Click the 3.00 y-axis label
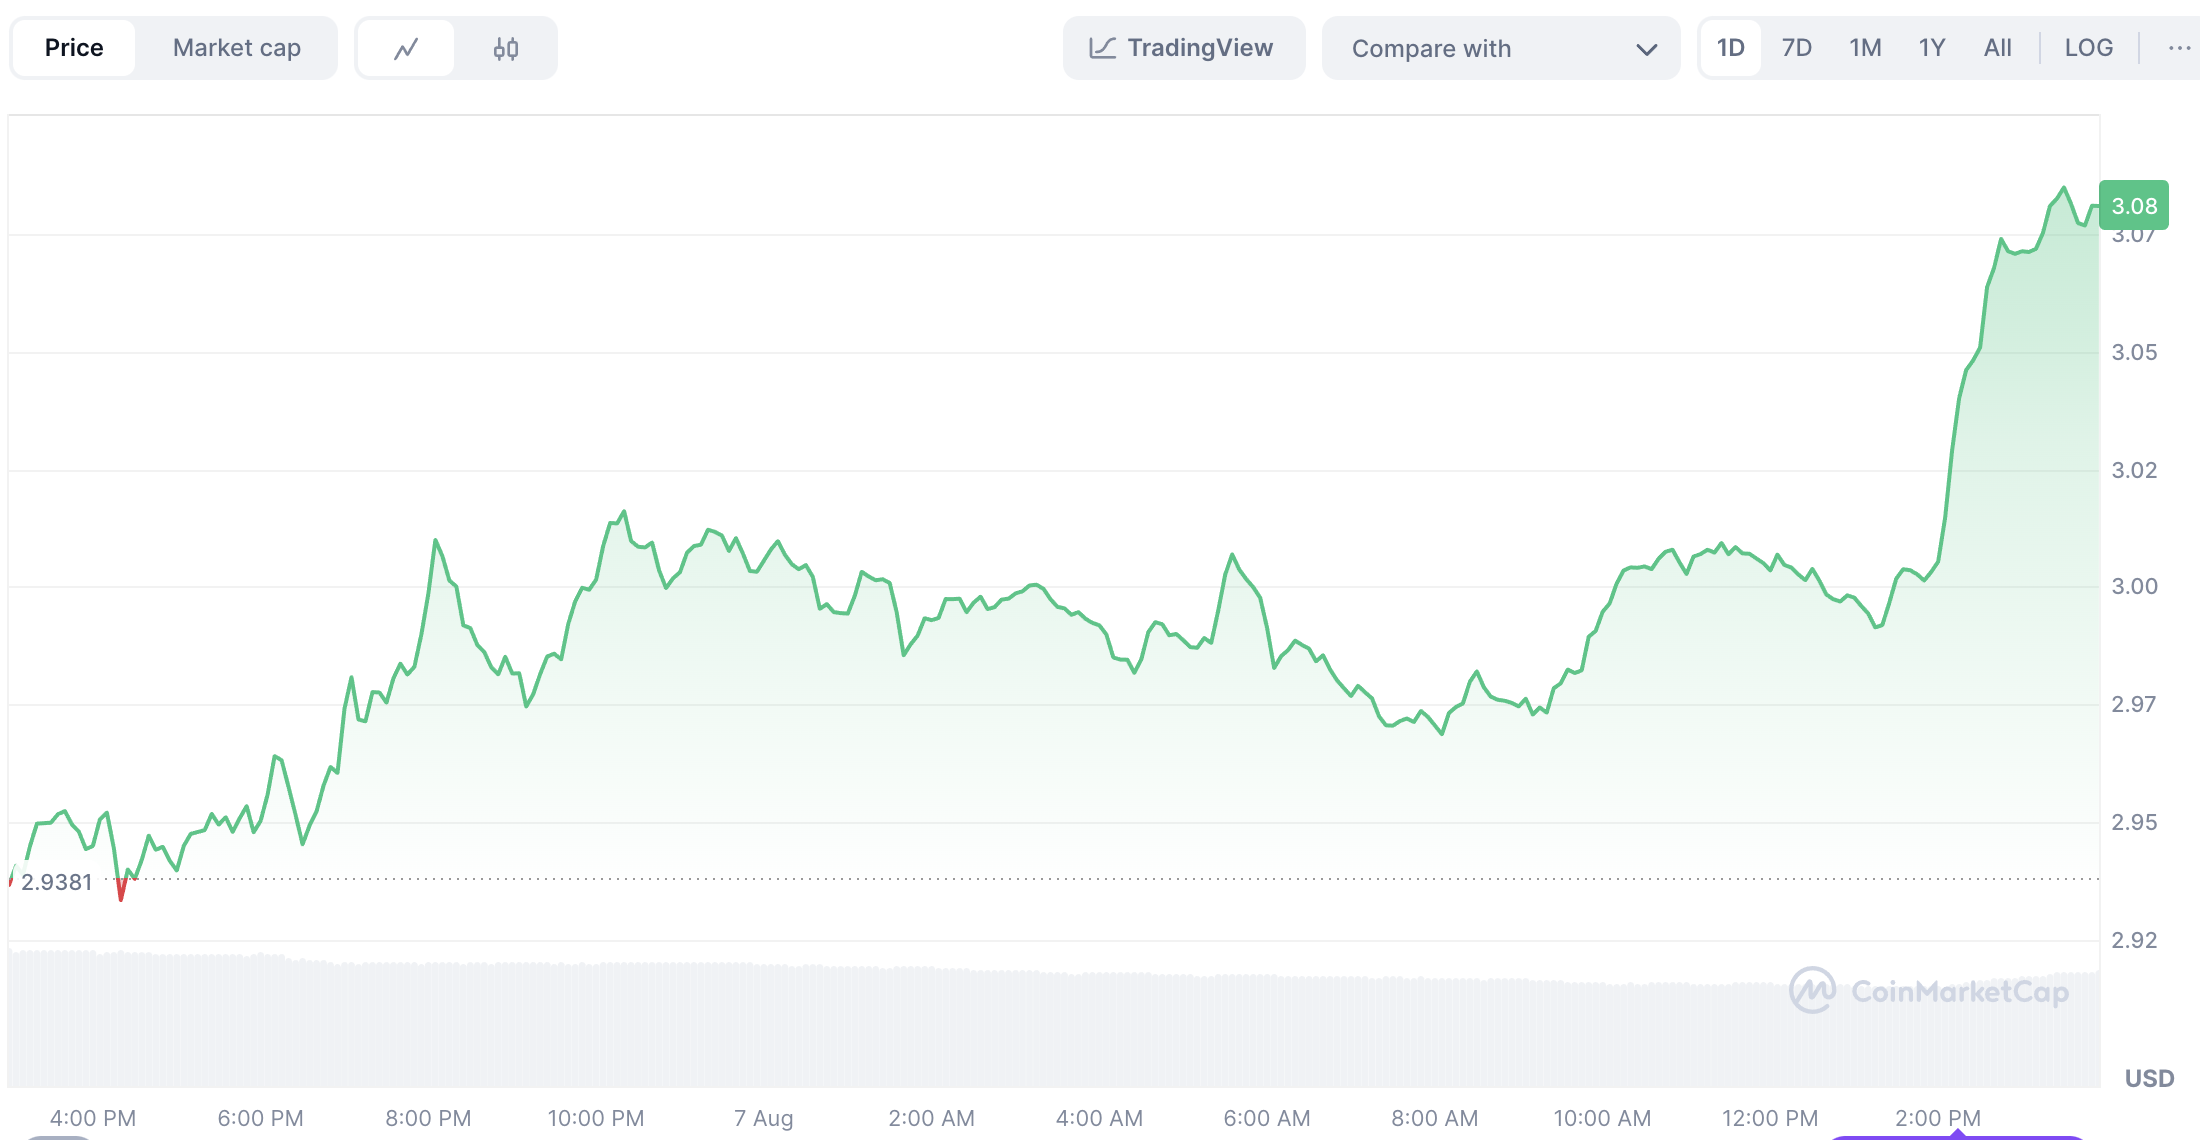The height and width of the screenshot is (1140, 2200). (x=2134, y=586)
